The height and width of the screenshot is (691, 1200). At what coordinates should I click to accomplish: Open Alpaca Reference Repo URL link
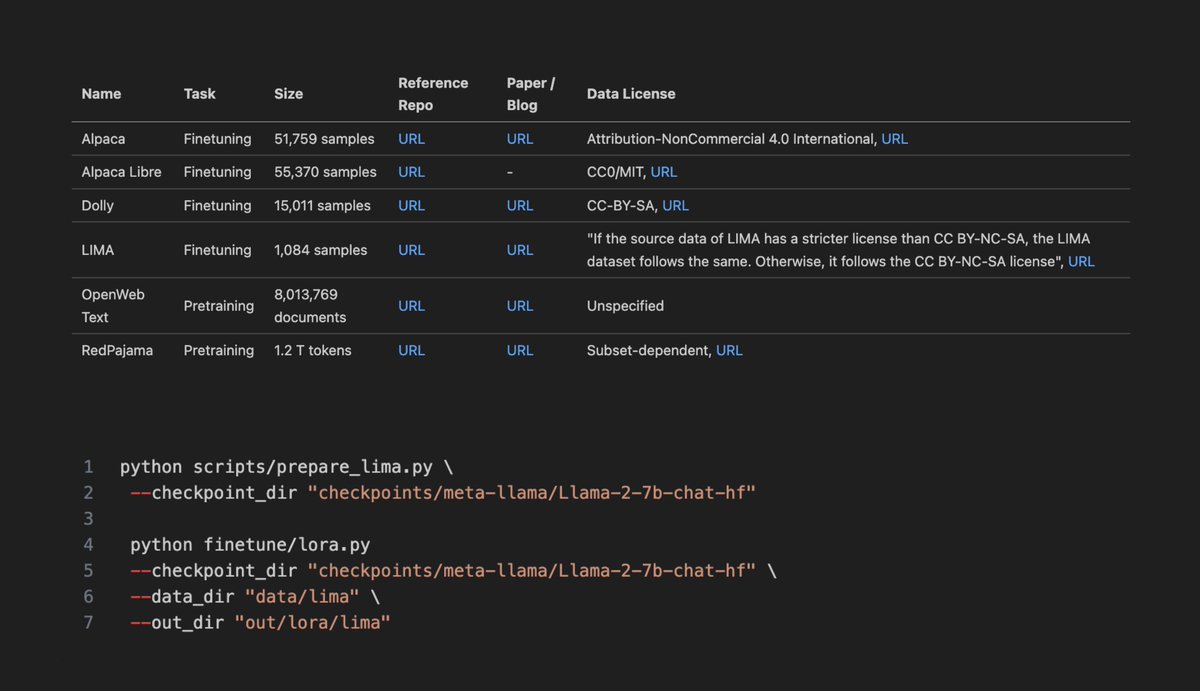pos(411,139)
